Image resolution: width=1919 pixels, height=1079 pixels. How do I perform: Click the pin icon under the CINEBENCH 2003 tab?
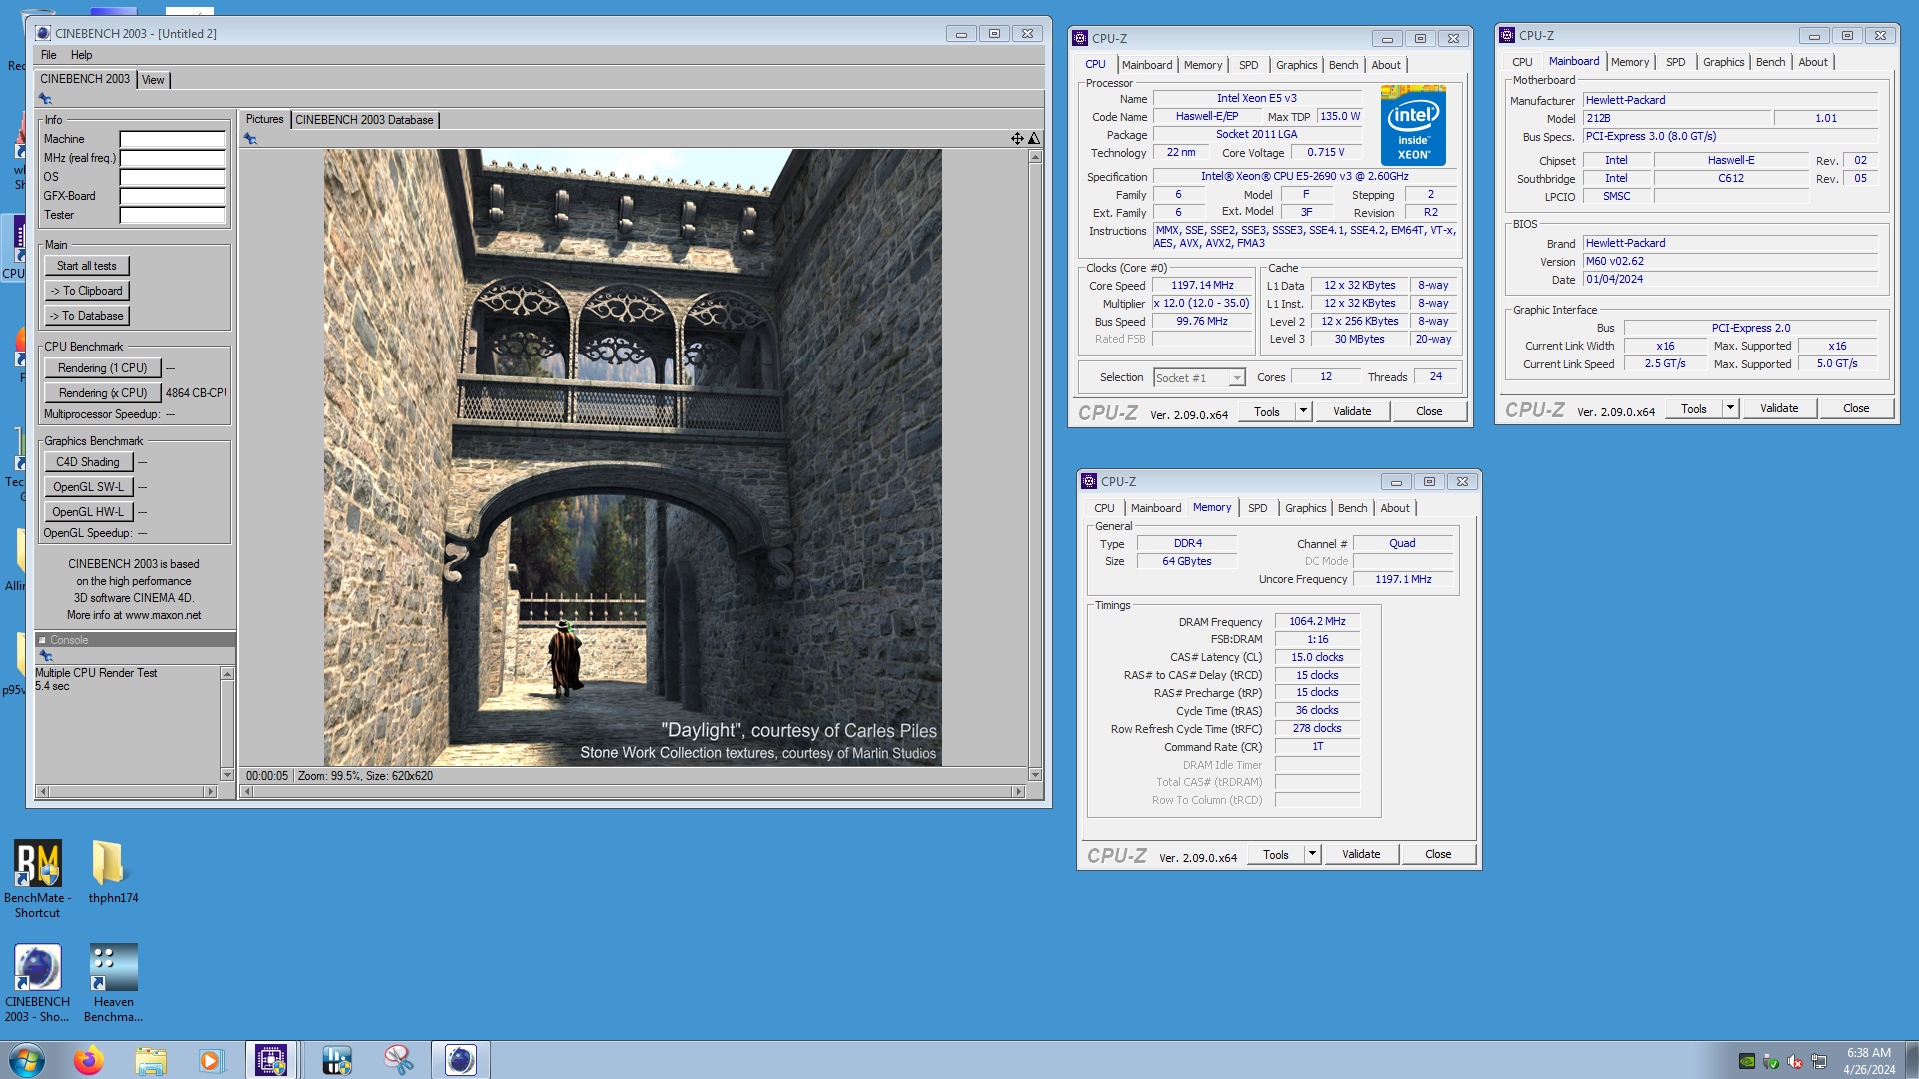coord(45,99)
